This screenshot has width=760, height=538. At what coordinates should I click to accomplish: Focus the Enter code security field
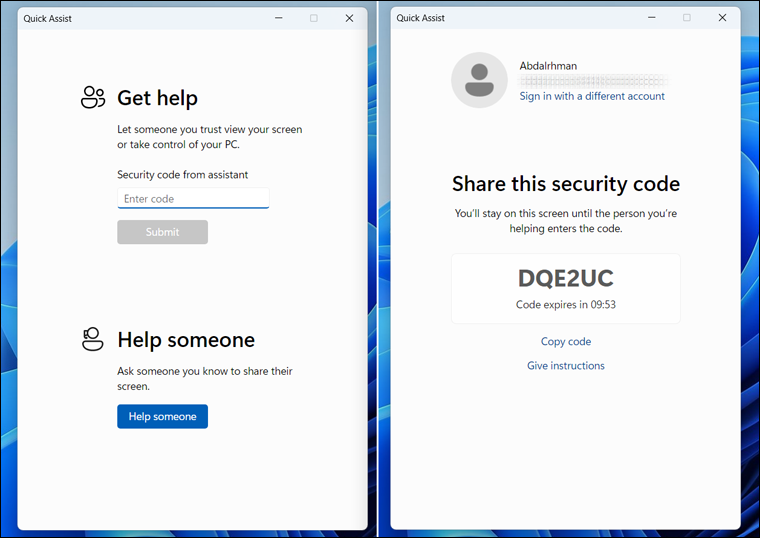click(193, 198)
